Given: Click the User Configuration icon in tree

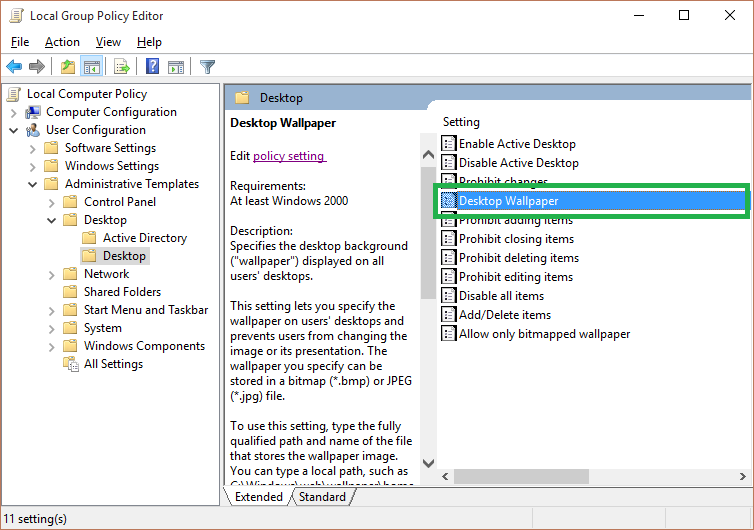Looking at the screenshot, I should [33, 130].
